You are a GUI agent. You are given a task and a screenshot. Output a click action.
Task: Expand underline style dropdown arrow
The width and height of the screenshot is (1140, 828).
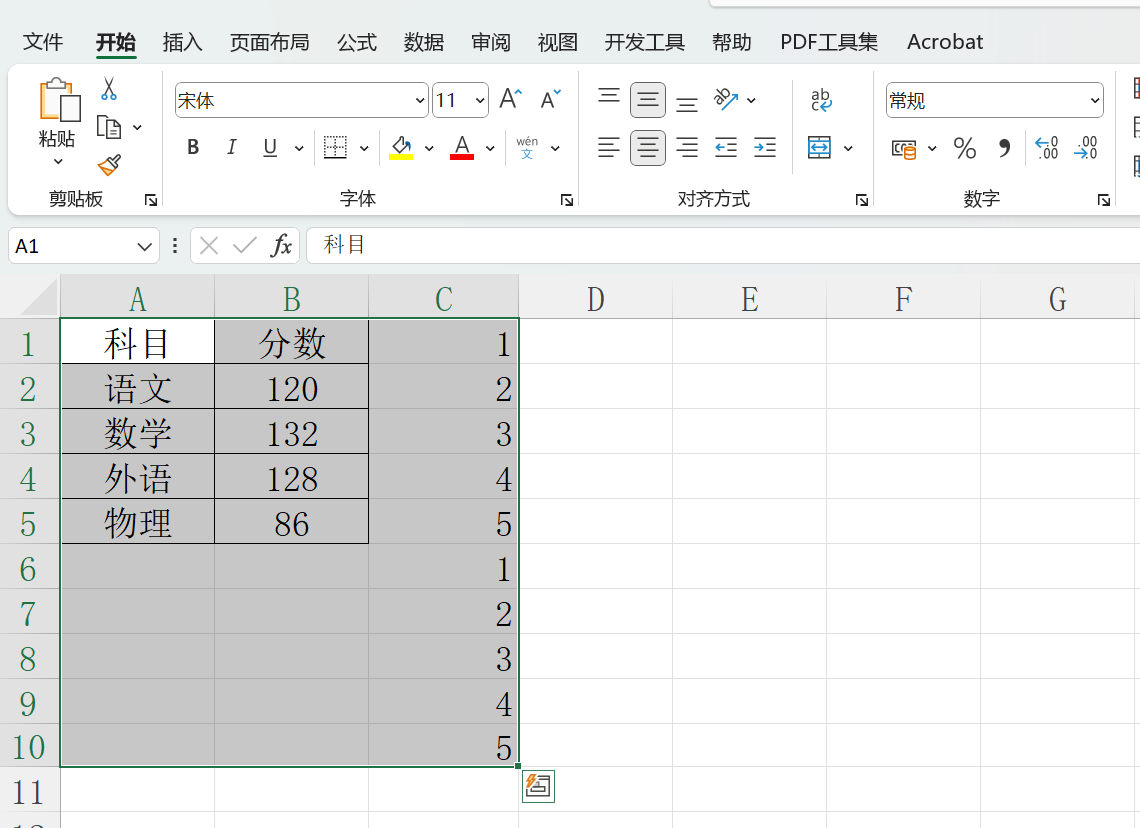299,148
